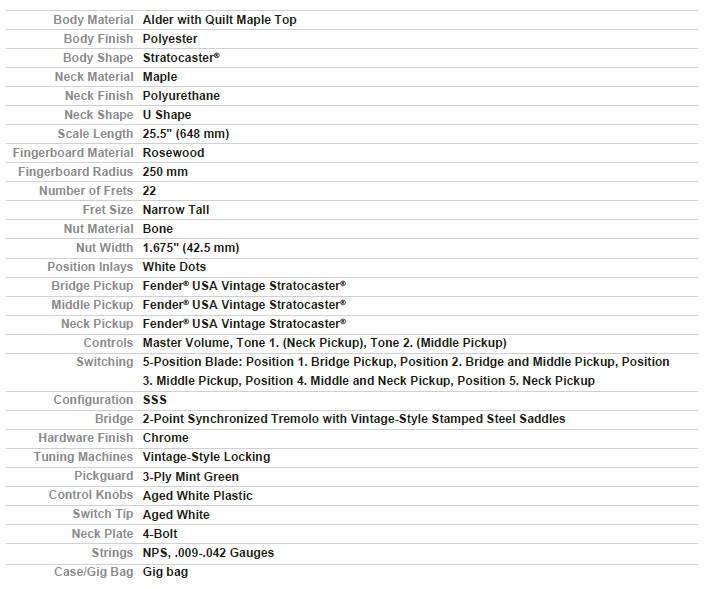Select the Bridge Pickup row's Fender value
This screenshot has height=589, width=711.
[x=244, y=287]
